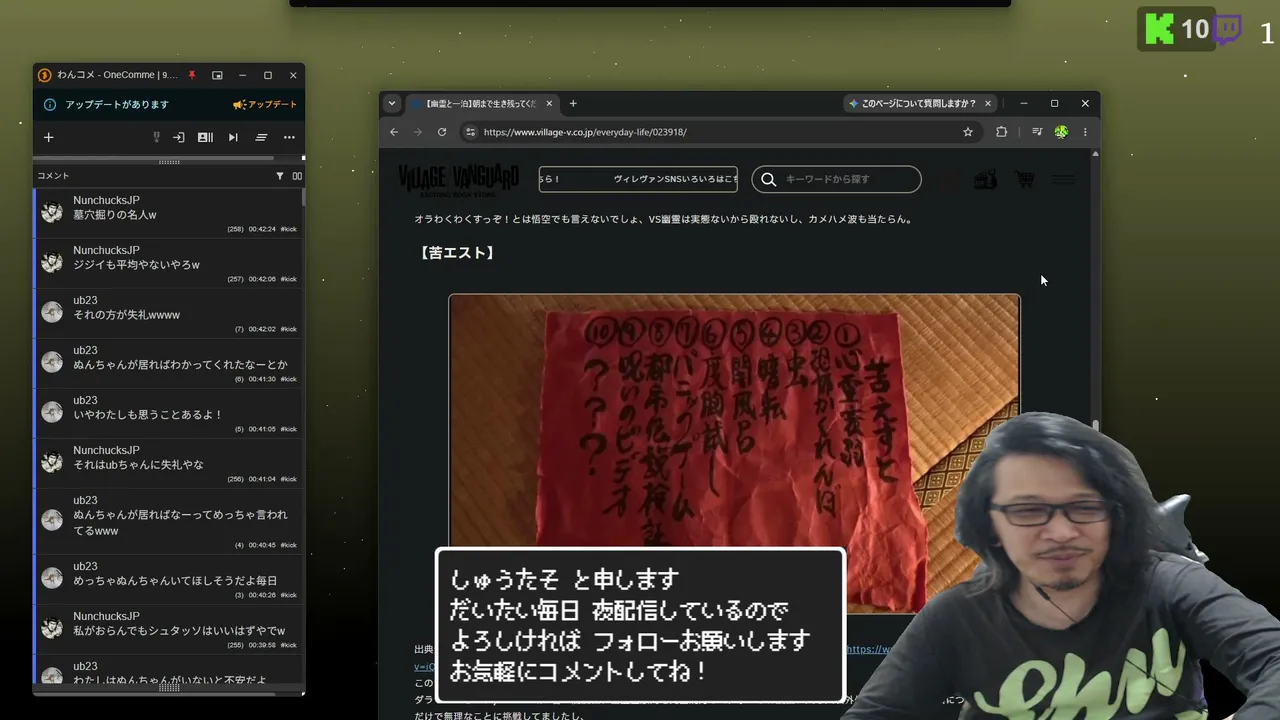Select the comment 墓穴掘りの名人w

[x=168, y=213]
